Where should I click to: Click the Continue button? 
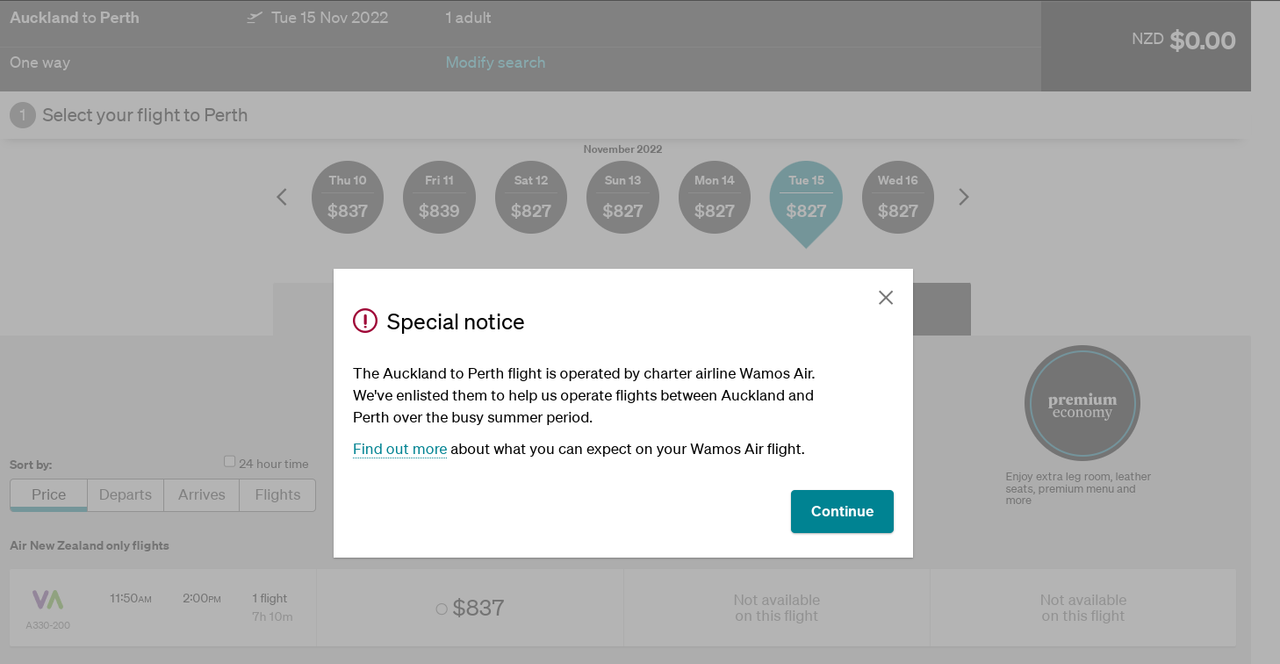coord(842,511)
